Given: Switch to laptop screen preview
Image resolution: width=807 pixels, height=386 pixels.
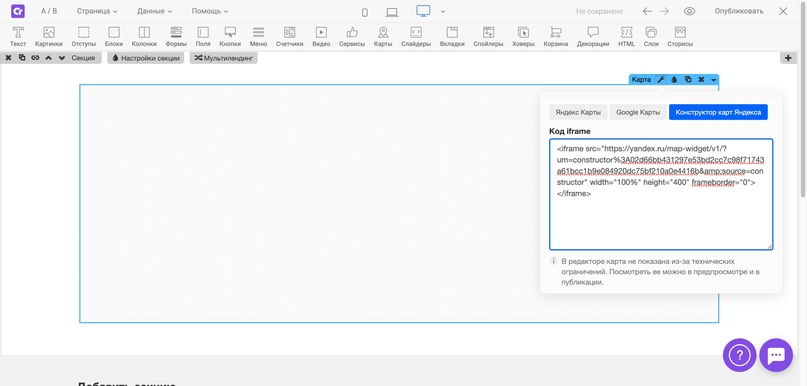Looking at the screenshot, I should [392, 12].
